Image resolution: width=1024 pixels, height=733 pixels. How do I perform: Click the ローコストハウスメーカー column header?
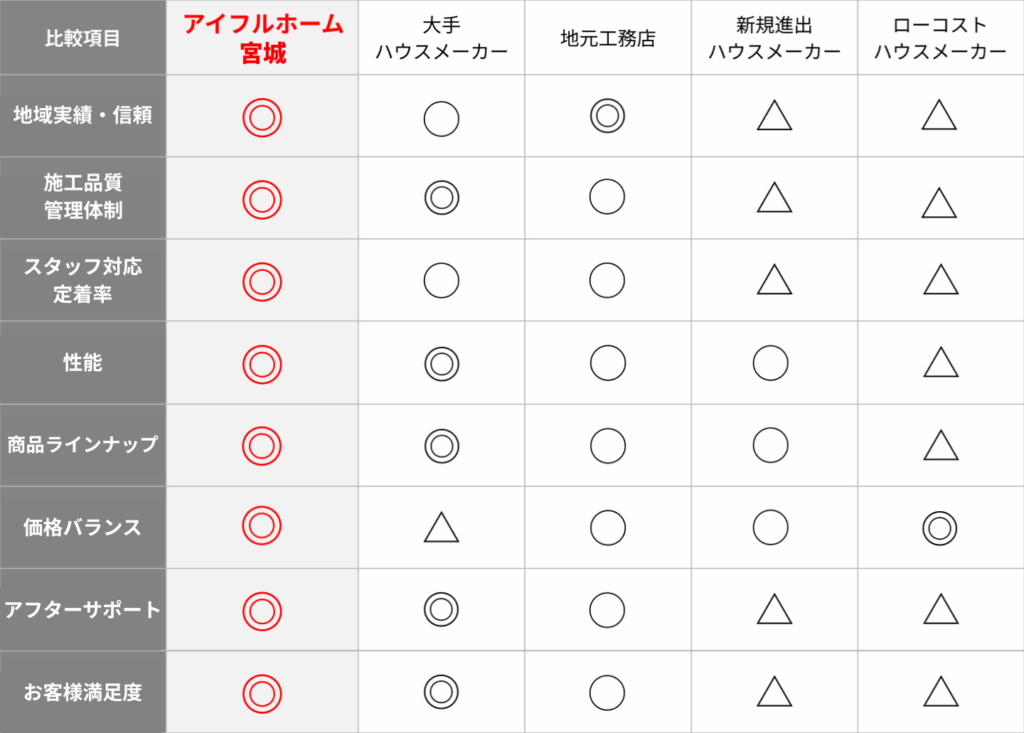(x=940, y=38)
